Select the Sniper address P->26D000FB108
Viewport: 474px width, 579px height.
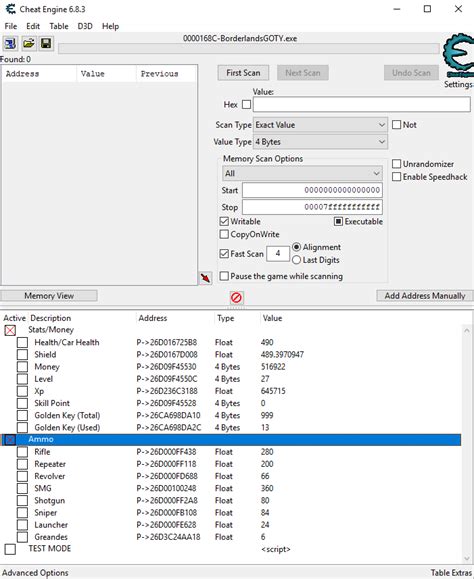point(166,513)
